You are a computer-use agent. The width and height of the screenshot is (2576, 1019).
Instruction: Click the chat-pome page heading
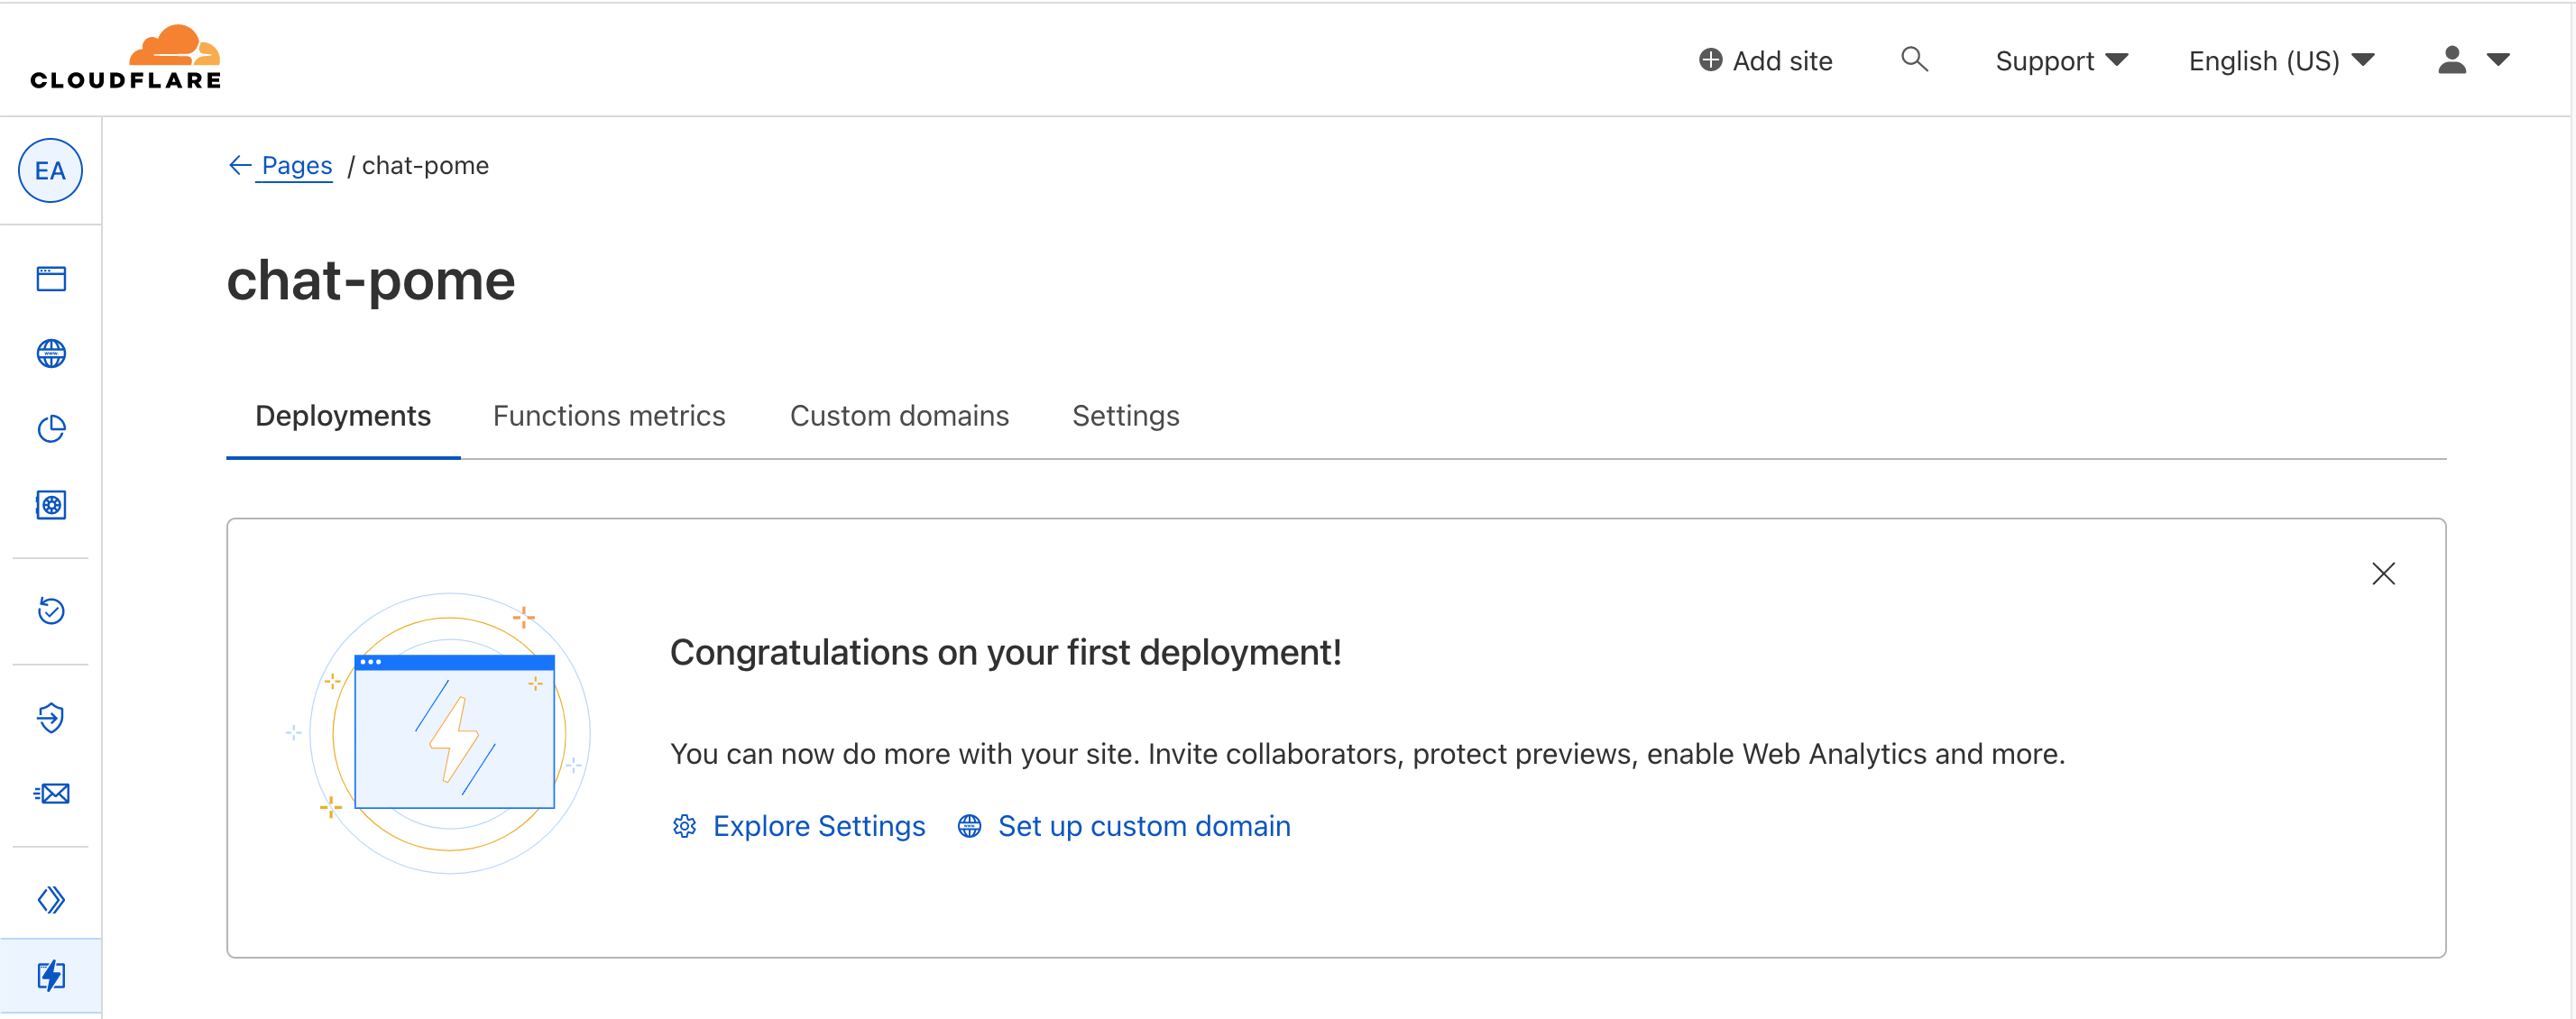[x=370, y=280]
